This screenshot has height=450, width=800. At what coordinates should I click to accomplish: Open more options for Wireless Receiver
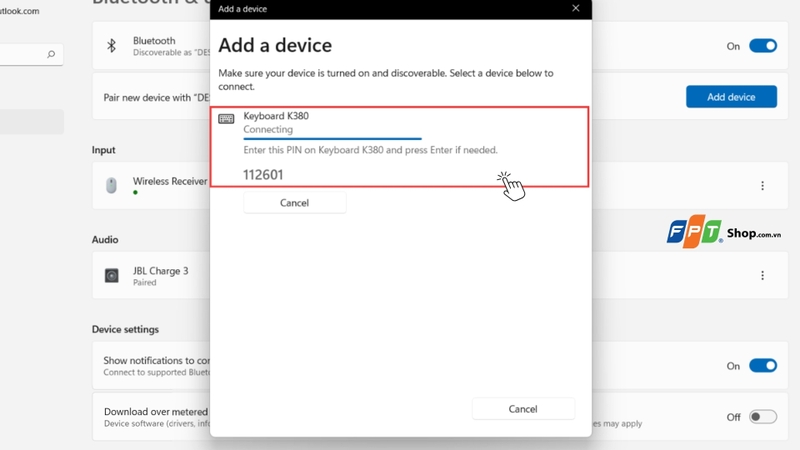tap(762, 186)
